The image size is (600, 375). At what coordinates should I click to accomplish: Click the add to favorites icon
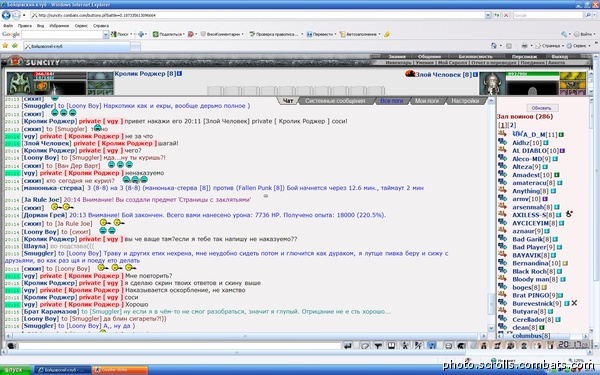(15, 46)
